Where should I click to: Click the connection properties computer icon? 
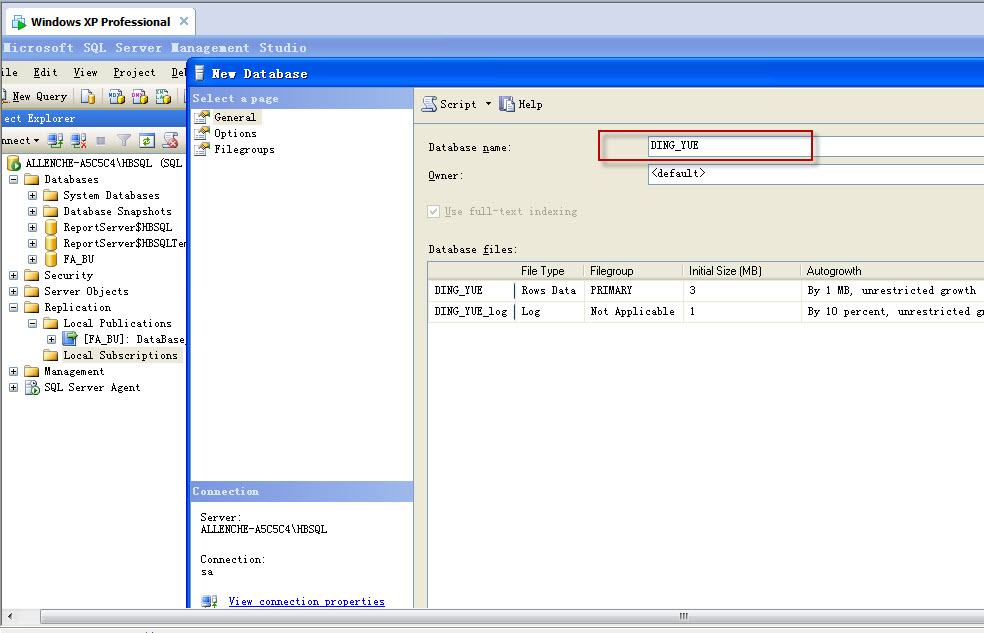210,601
